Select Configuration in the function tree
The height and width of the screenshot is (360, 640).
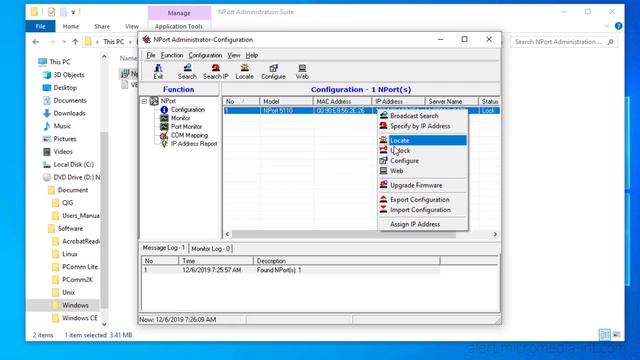pos(187,109)
